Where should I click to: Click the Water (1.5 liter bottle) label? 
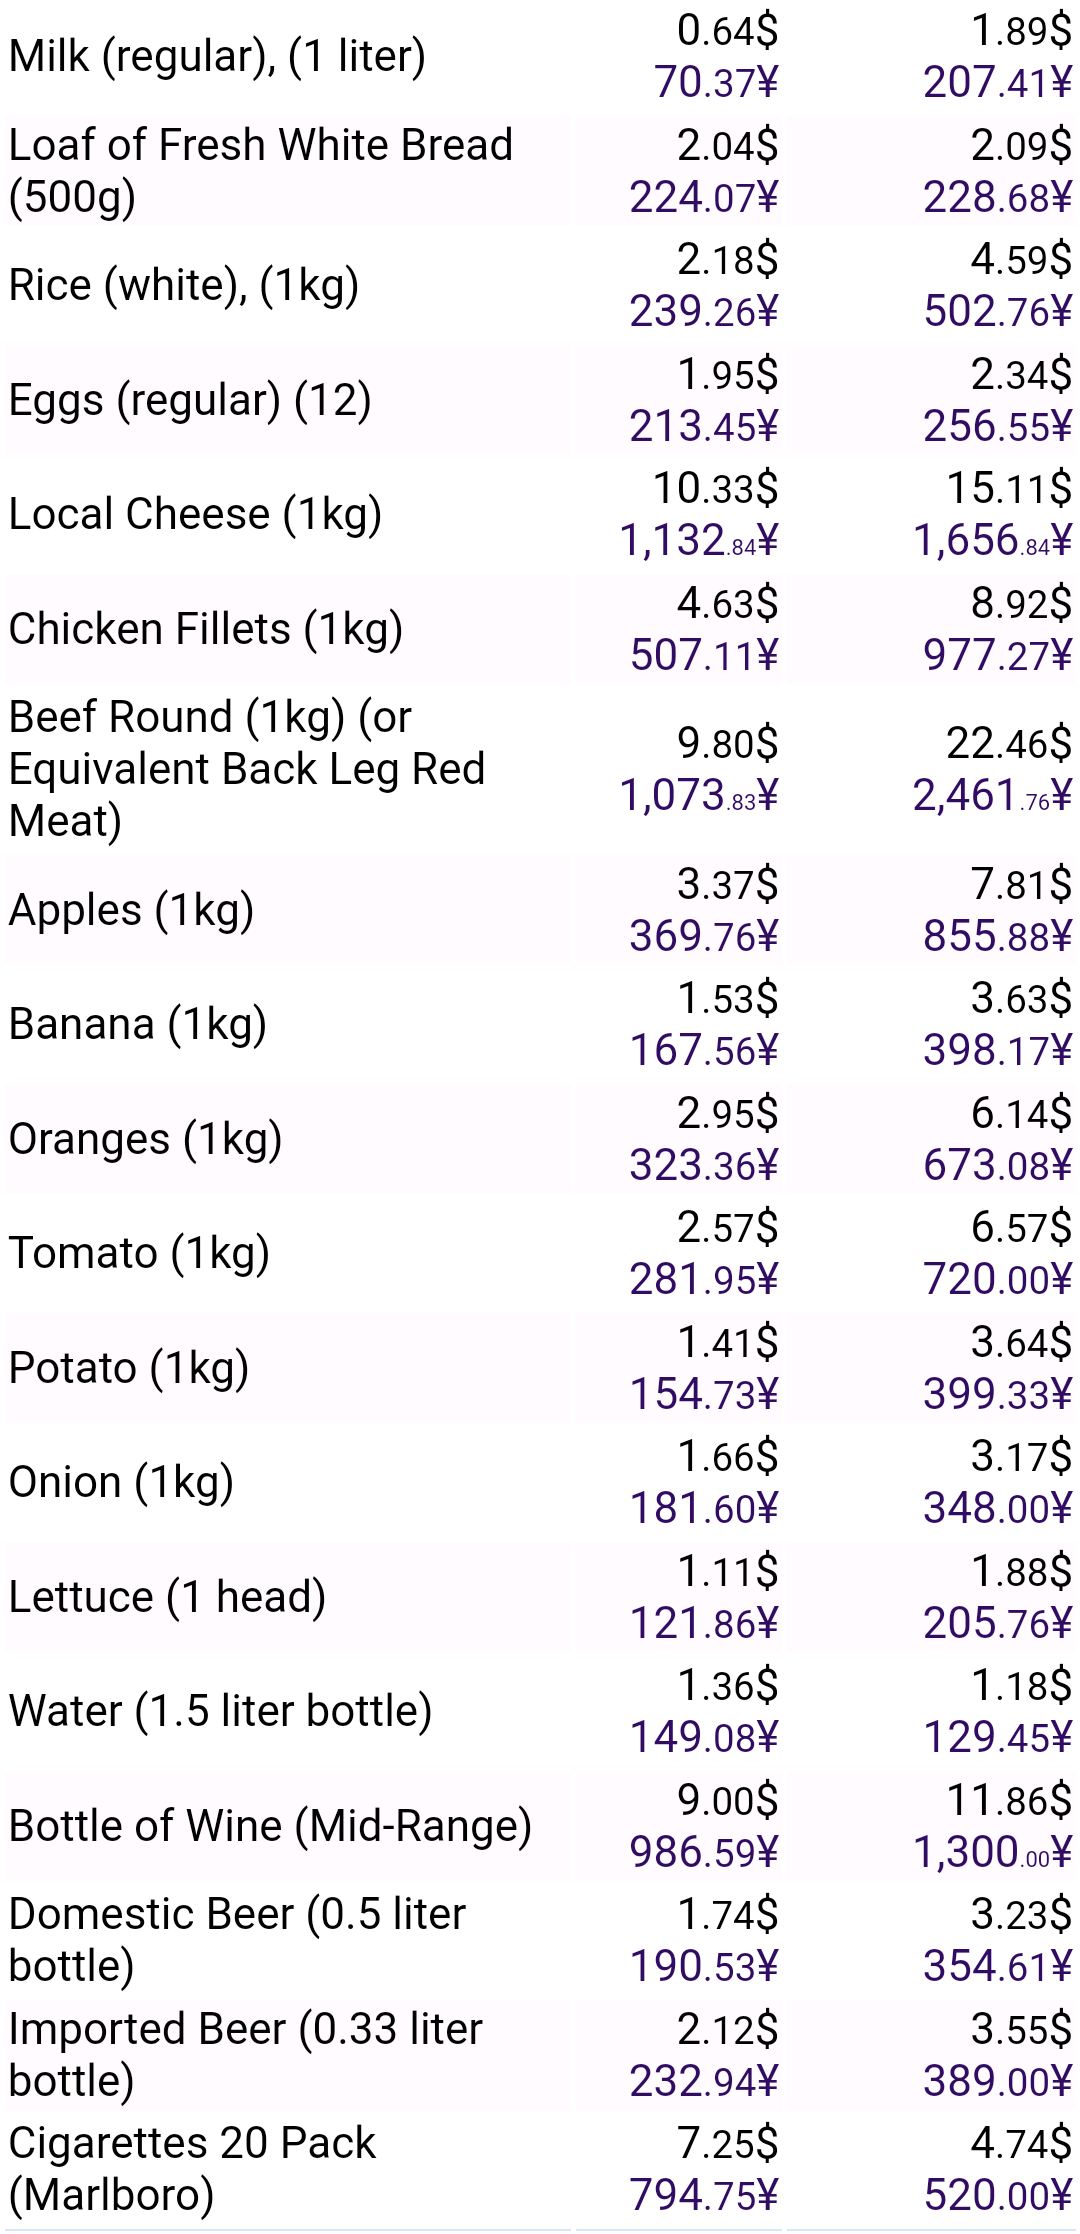[220, 1712]
